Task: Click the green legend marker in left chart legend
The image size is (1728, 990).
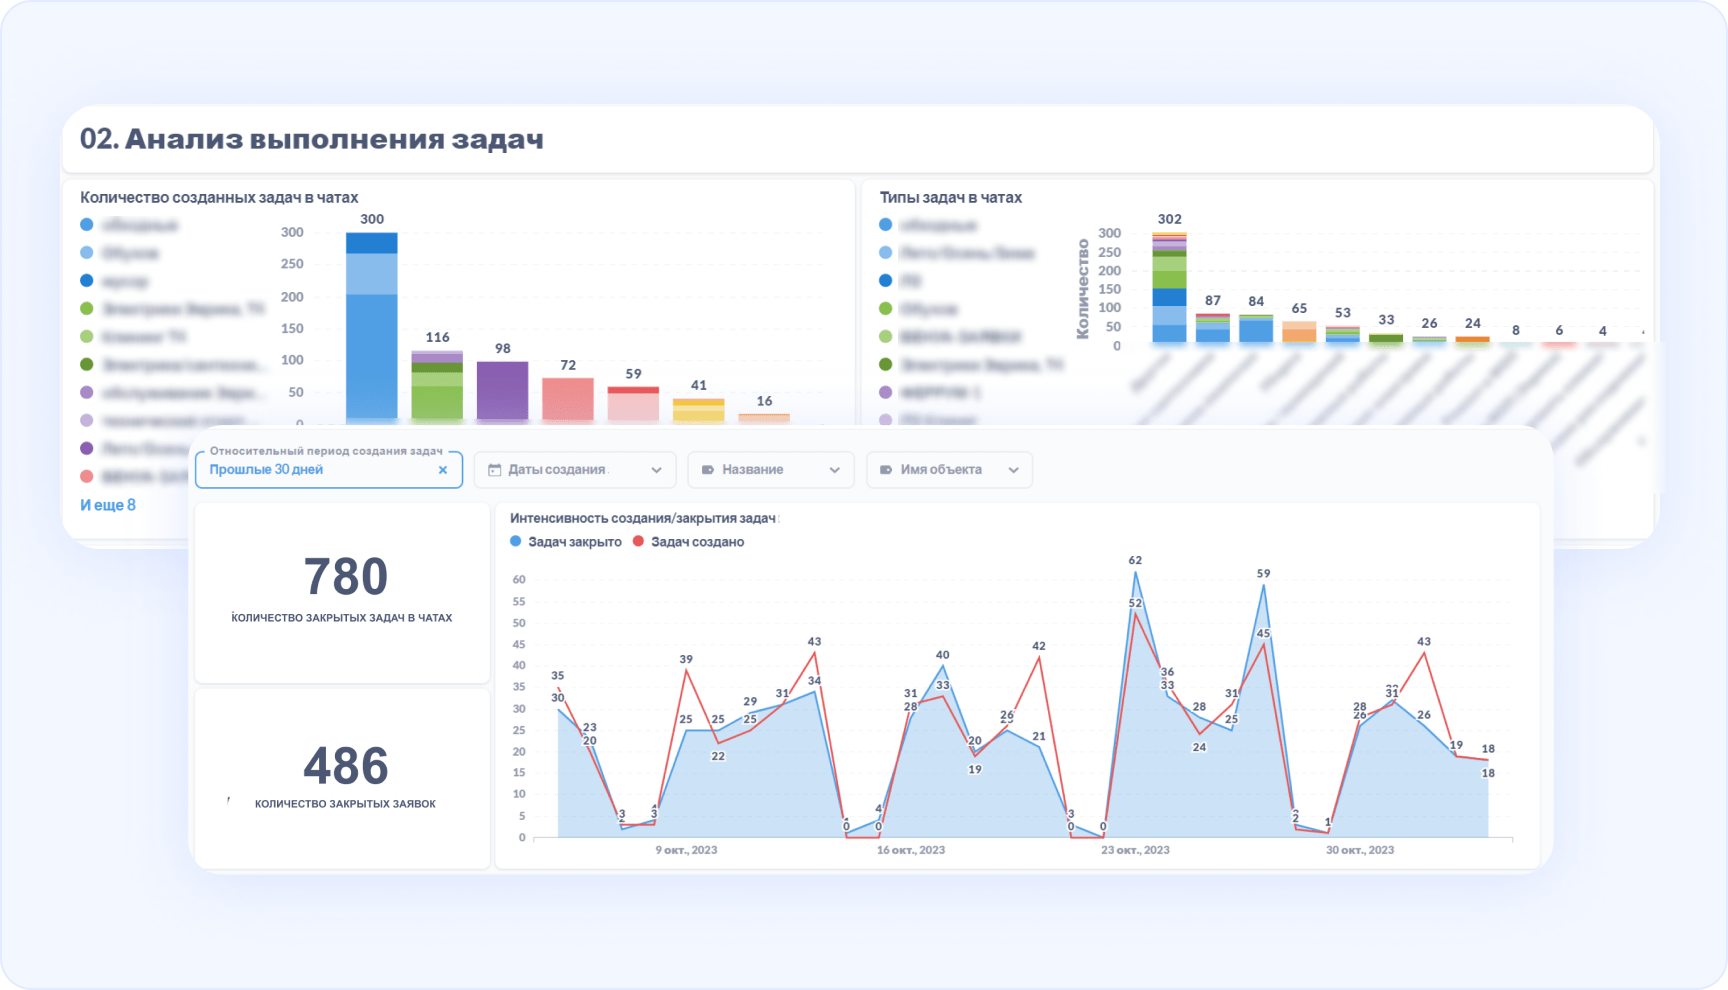Action: click(x=85, y=309)
